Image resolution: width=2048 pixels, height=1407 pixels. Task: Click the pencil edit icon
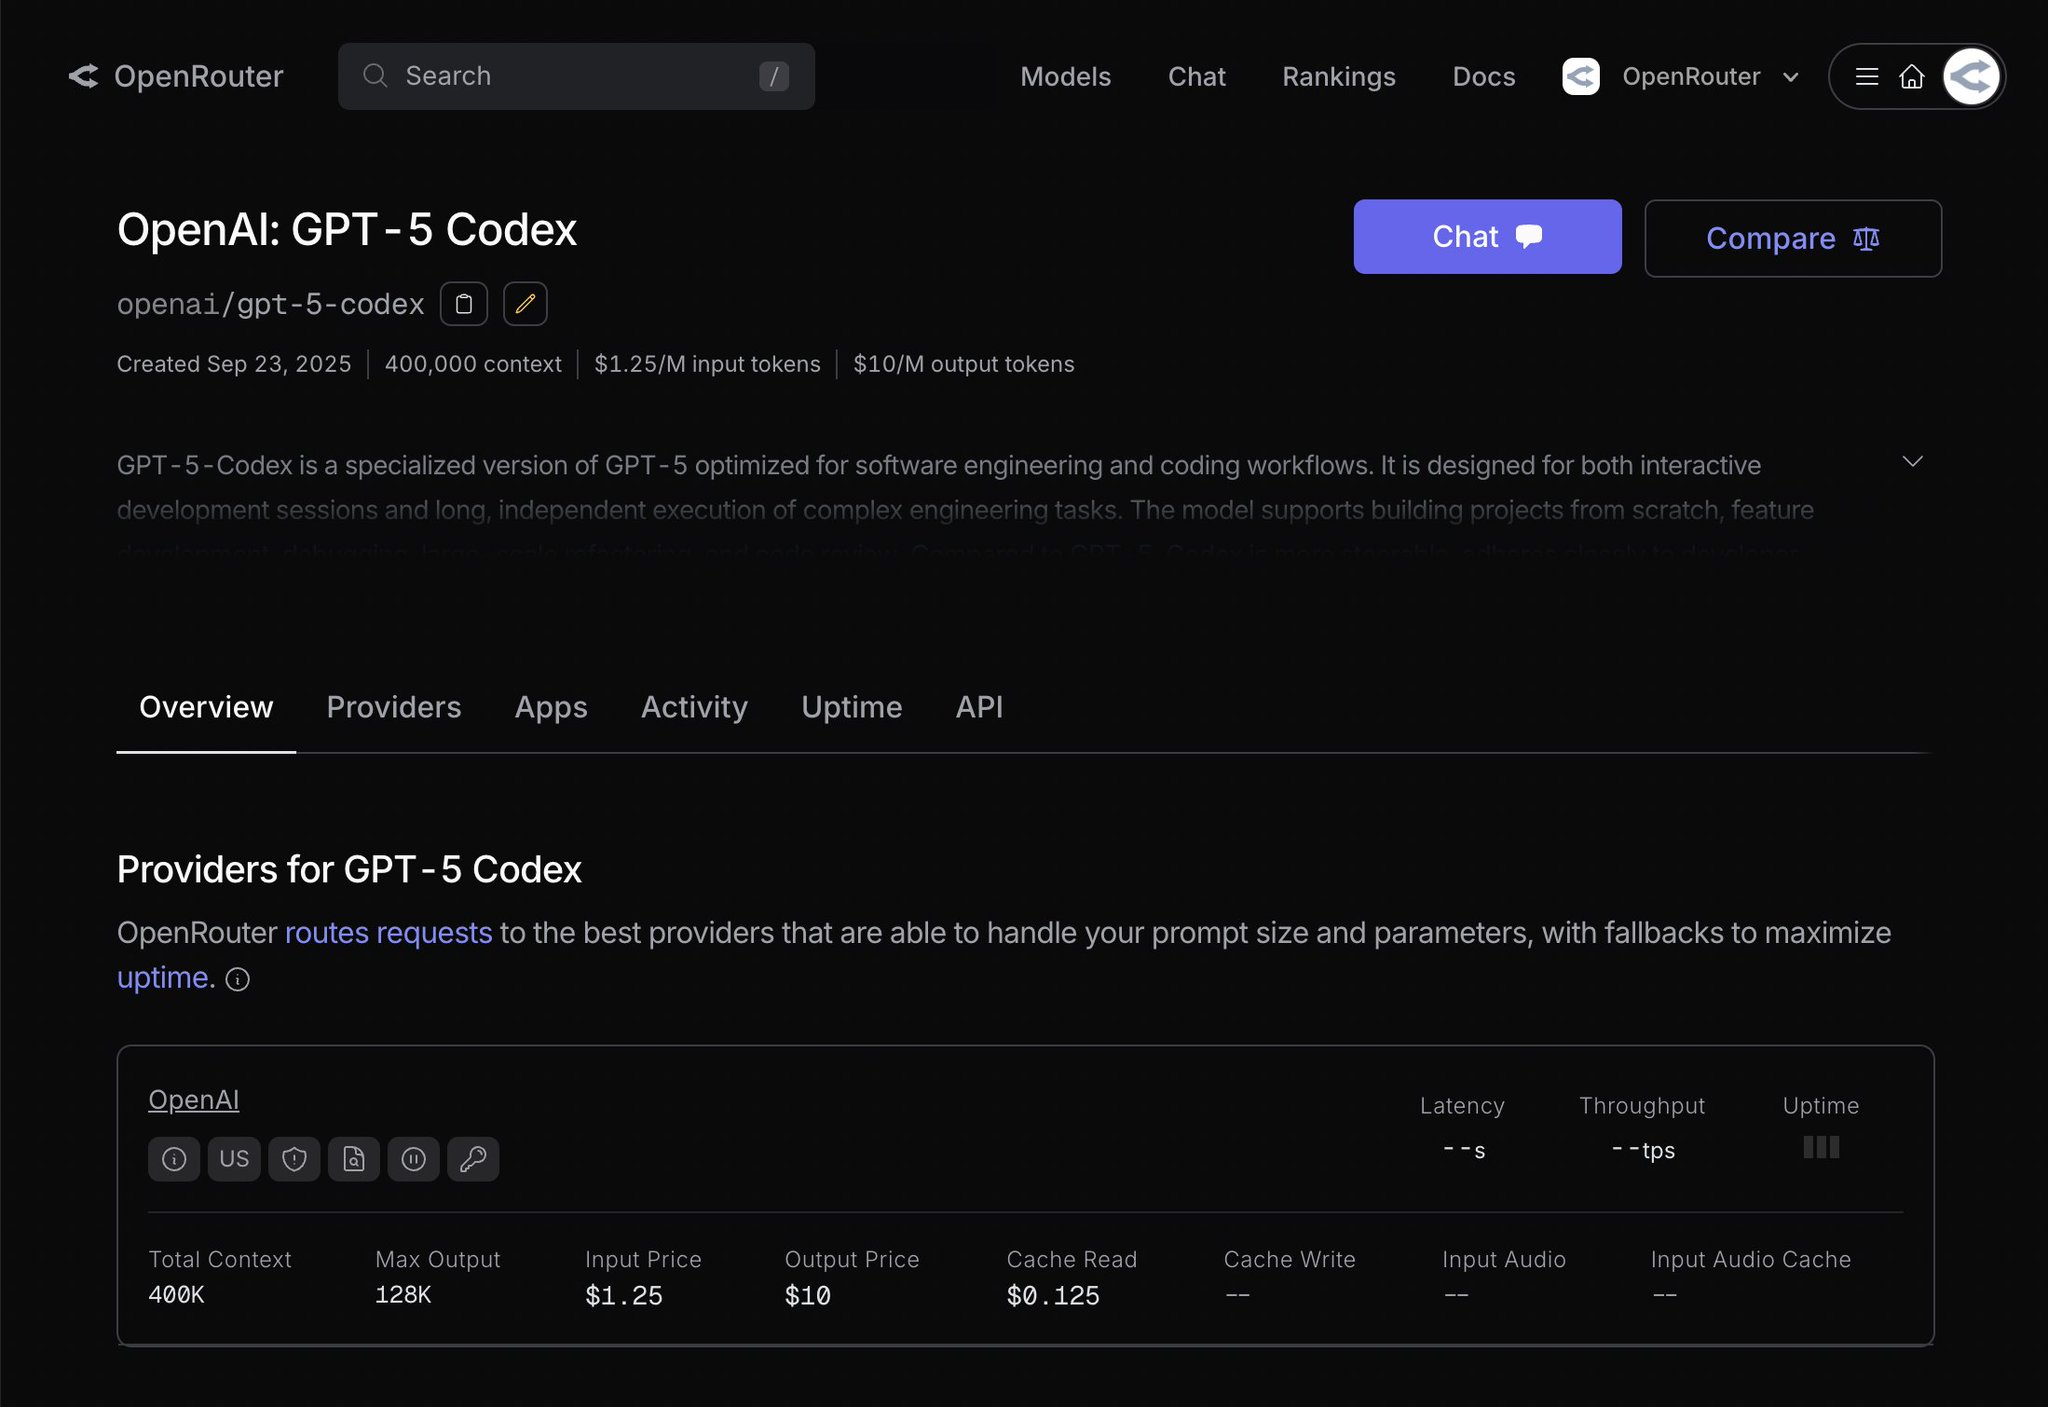(x=525, y=304)
